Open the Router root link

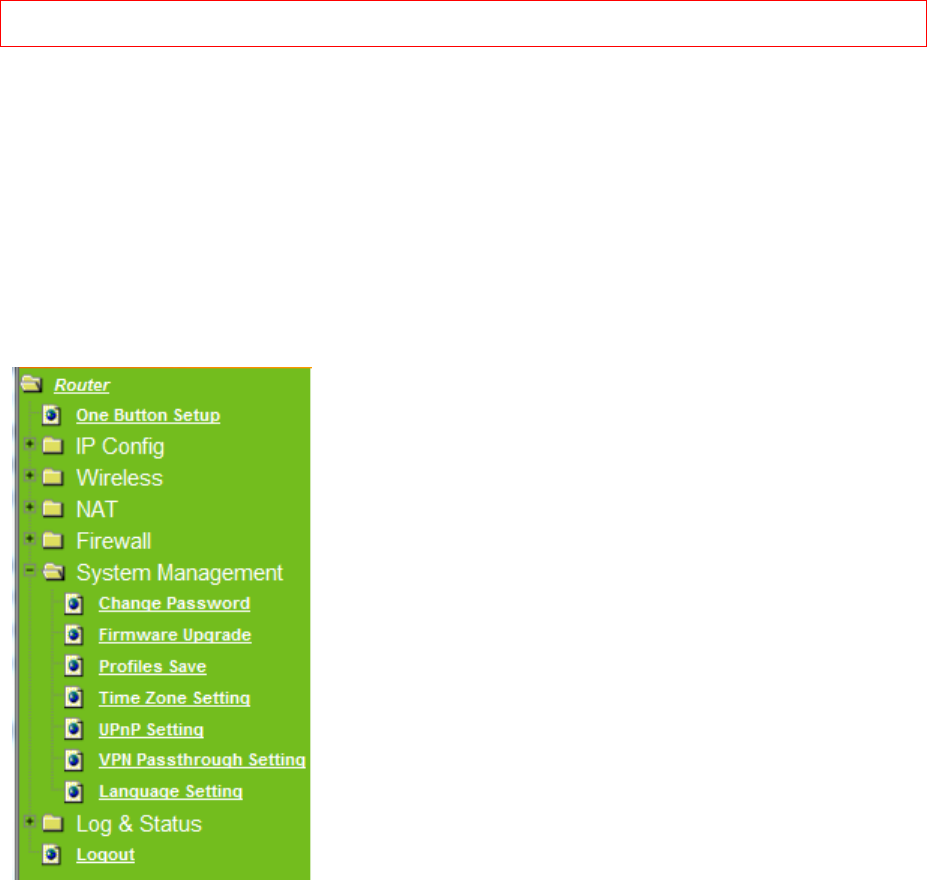[82, 385]
